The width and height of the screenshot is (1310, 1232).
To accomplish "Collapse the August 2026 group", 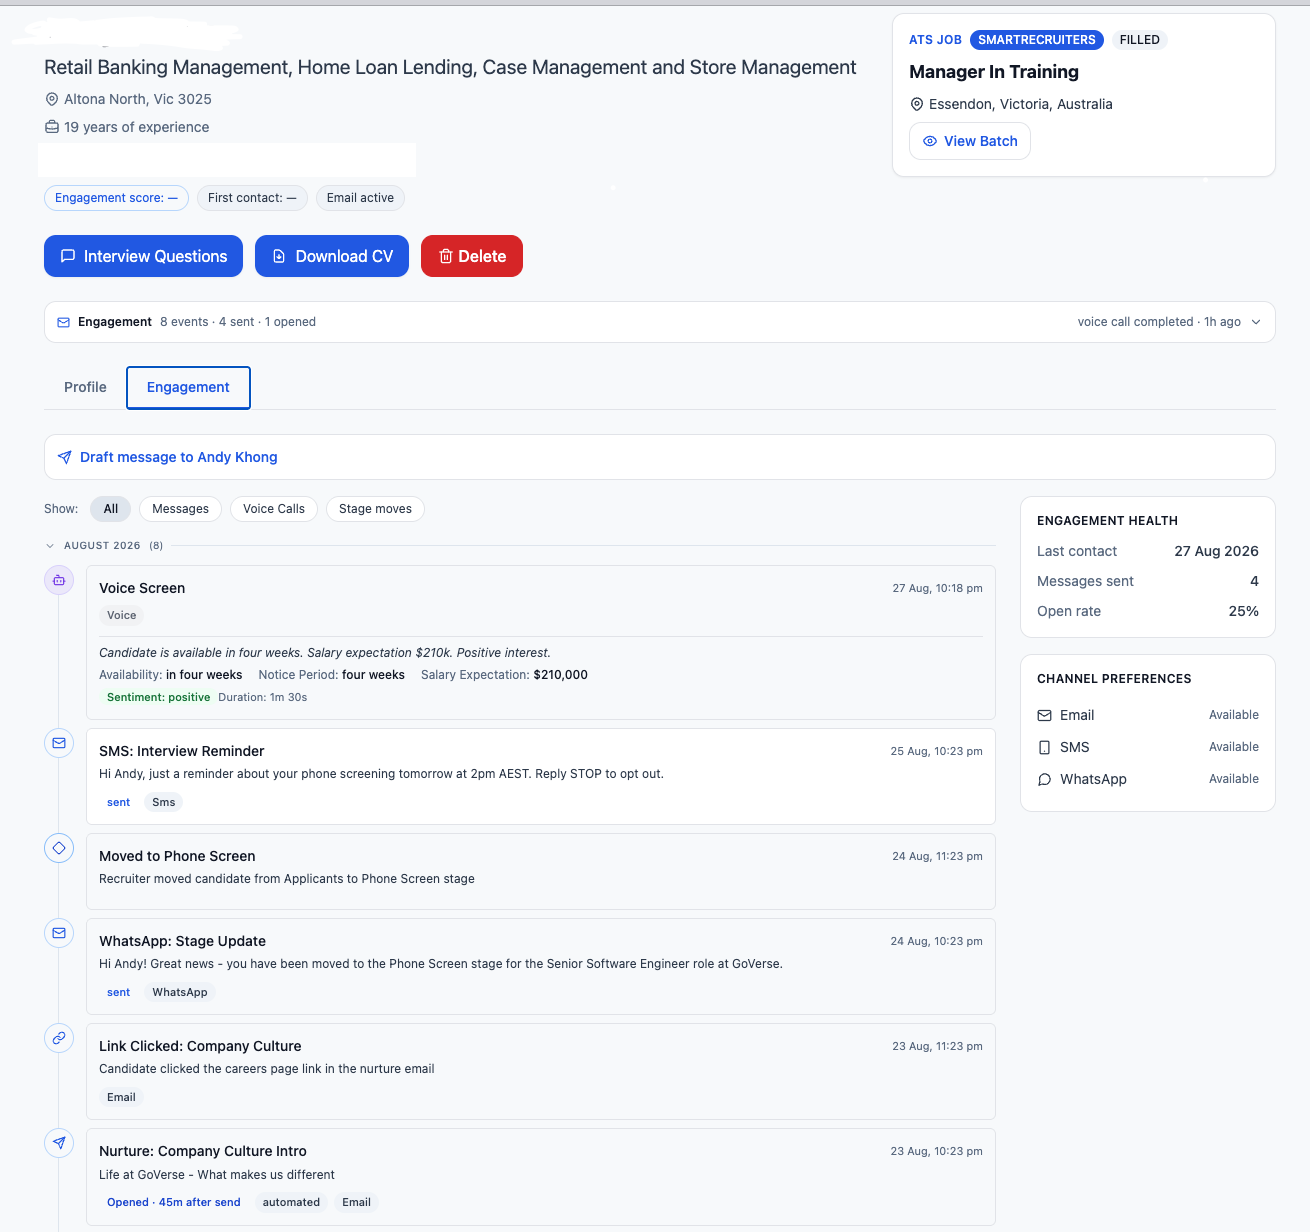I will [50, 546].
